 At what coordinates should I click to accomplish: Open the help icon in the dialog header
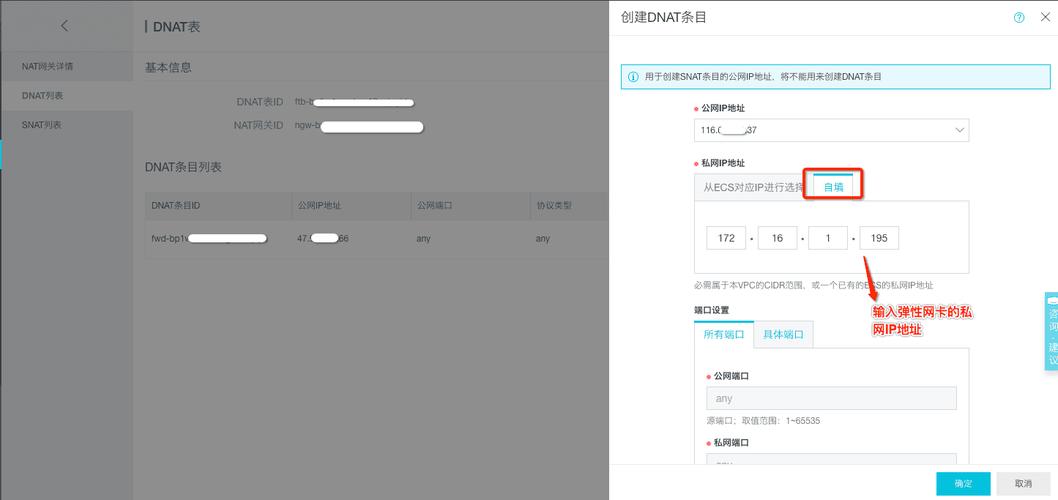[x=1019, y=18]
